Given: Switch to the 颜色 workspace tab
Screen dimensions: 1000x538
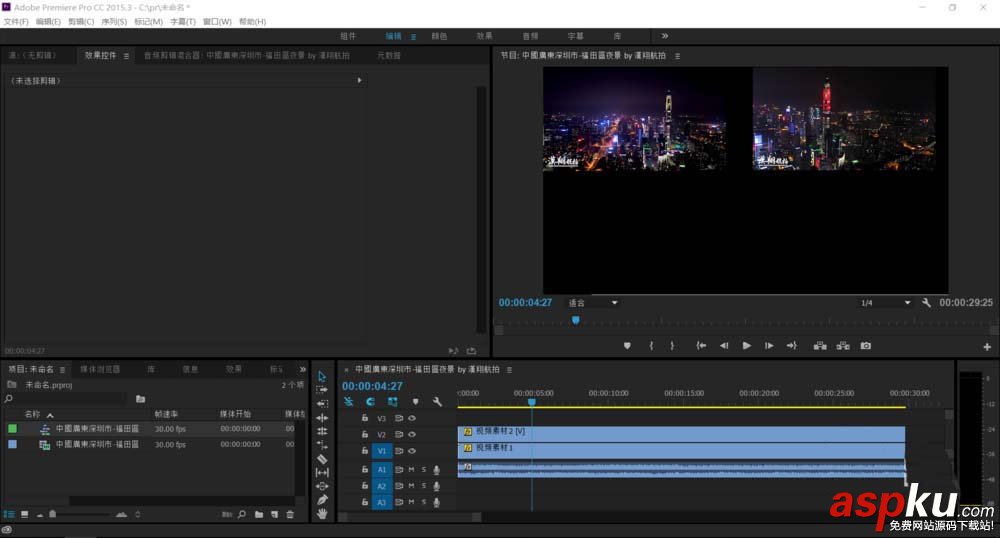Looking at the screenshot, I should [439, 36].
